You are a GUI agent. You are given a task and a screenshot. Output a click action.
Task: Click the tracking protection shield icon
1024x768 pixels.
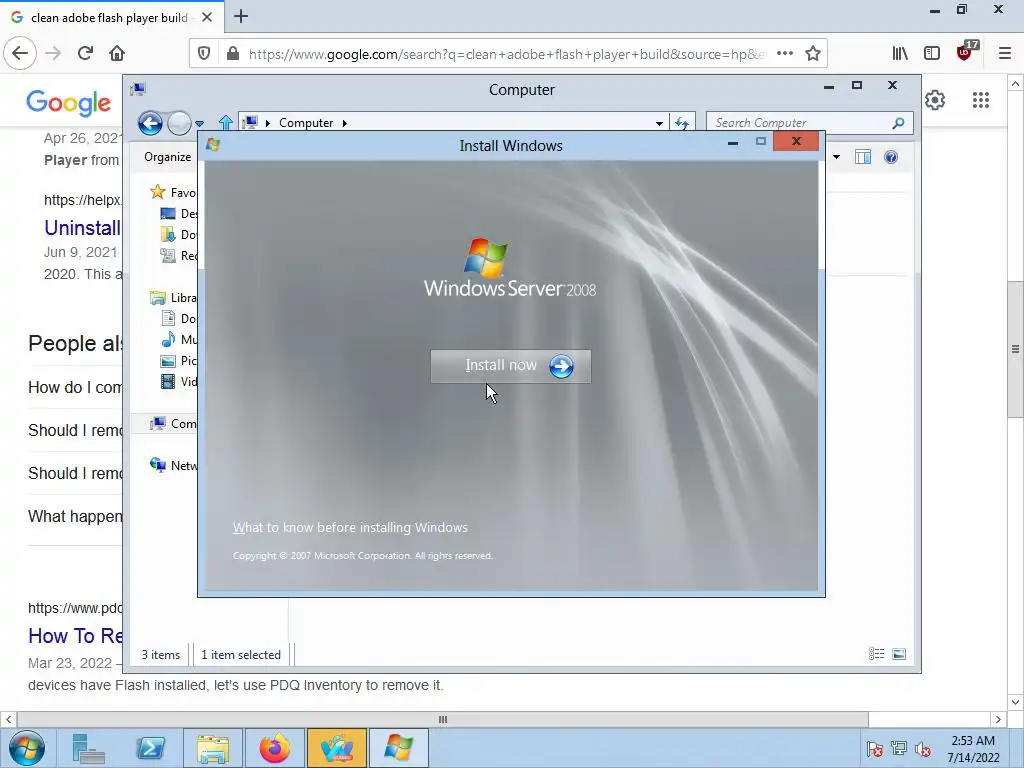pyautogui.click(x=204, y=54)
